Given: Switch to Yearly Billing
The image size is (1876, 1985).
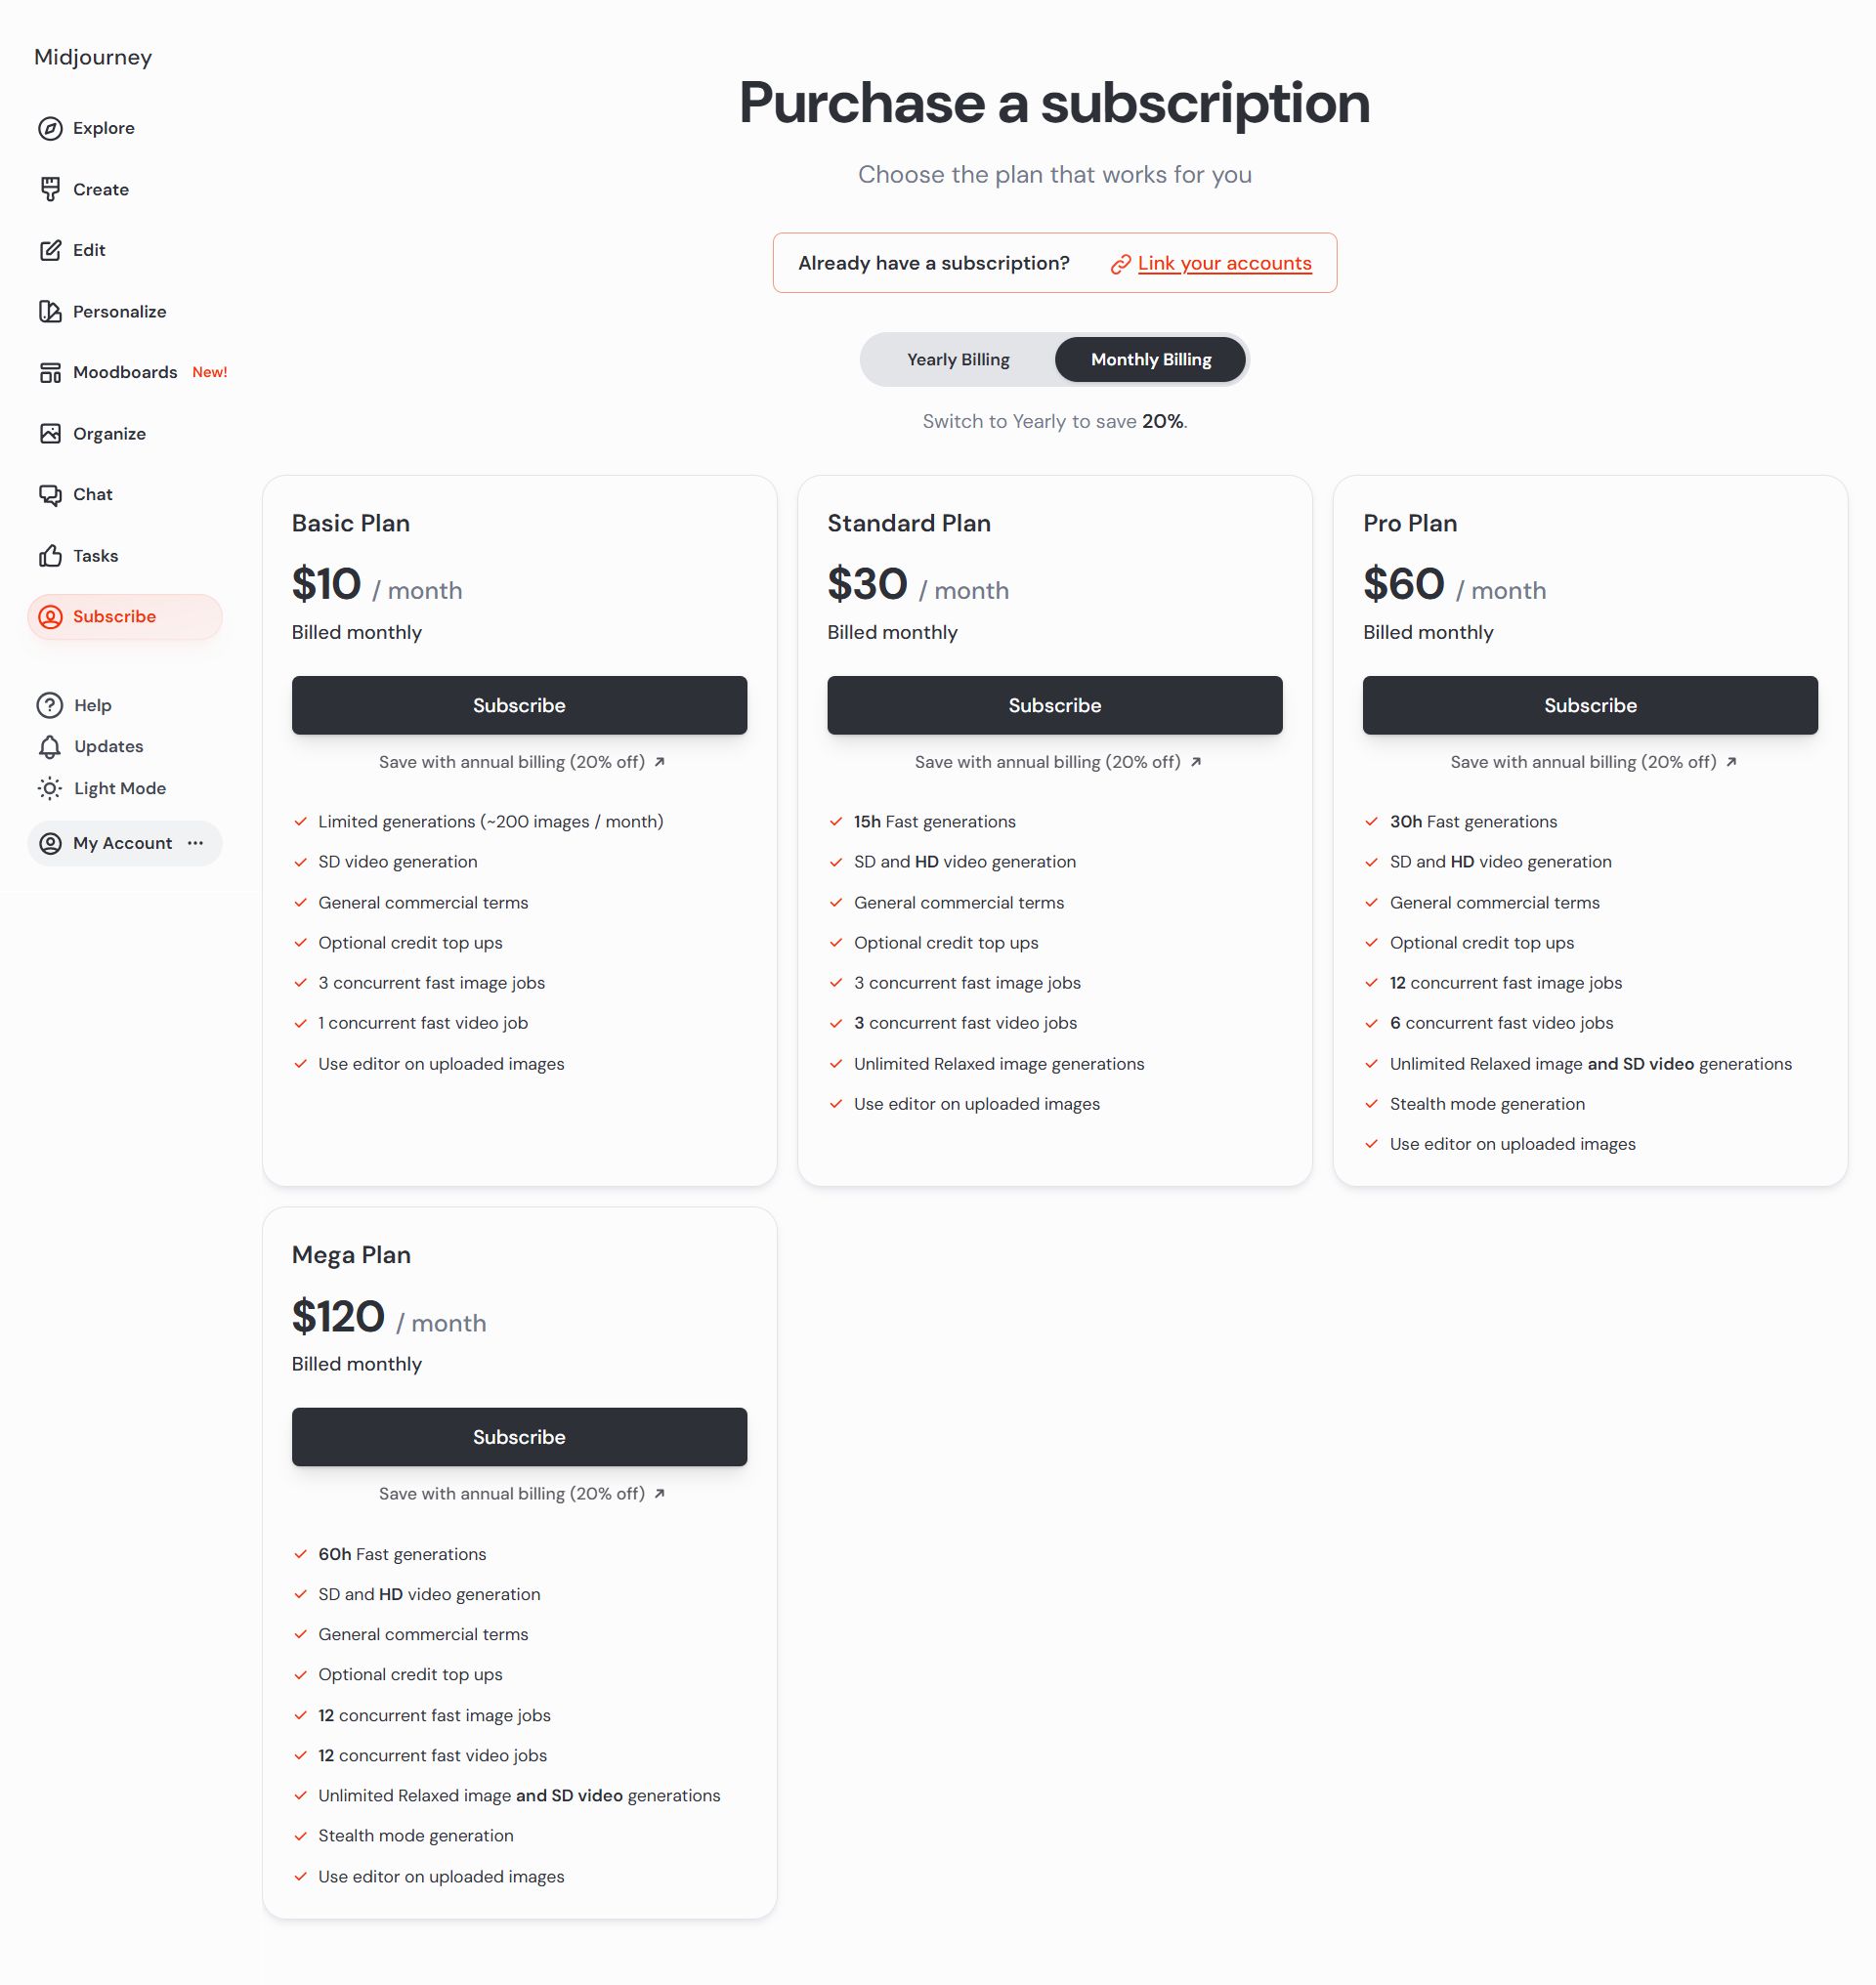Looking at the screenshot, I should pyautogui.click(x=958, y=359).
